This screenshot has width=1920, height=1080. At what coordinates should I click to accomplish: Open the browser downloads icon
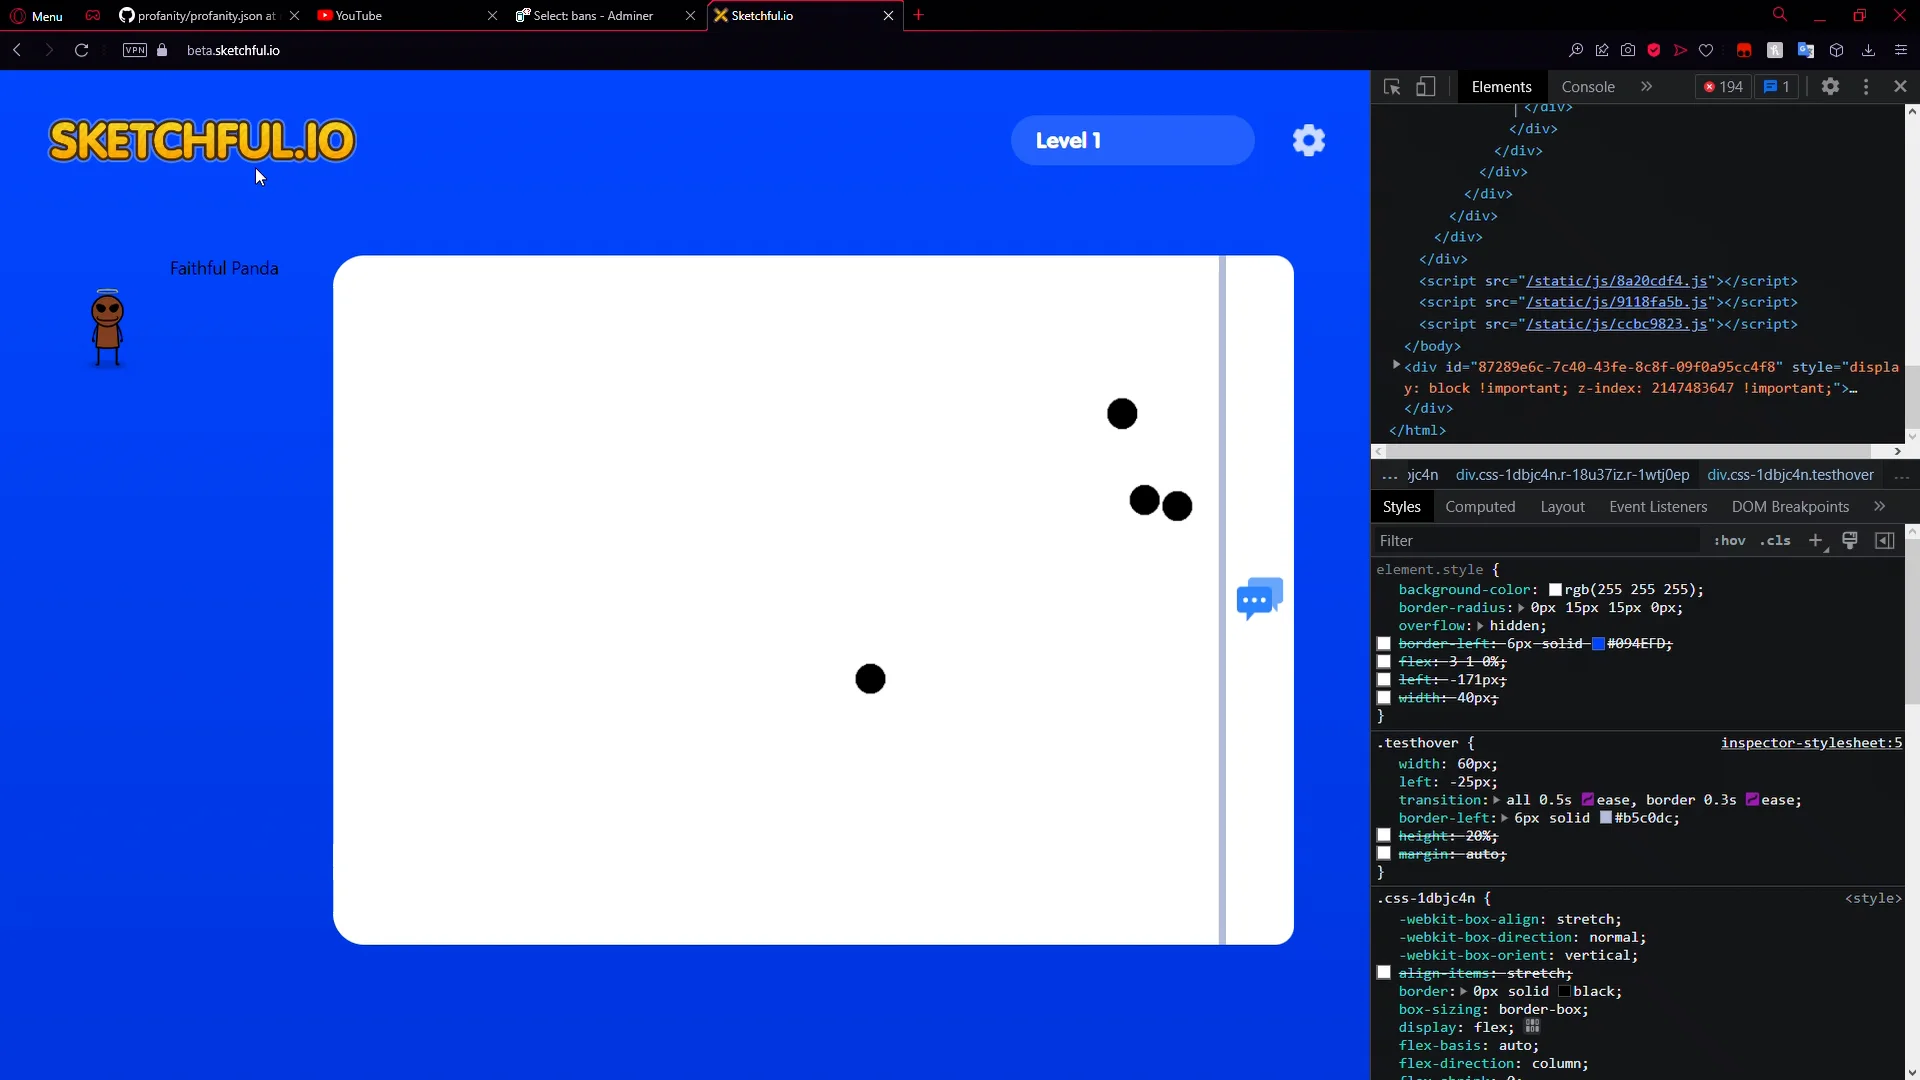coord(1868,50)
